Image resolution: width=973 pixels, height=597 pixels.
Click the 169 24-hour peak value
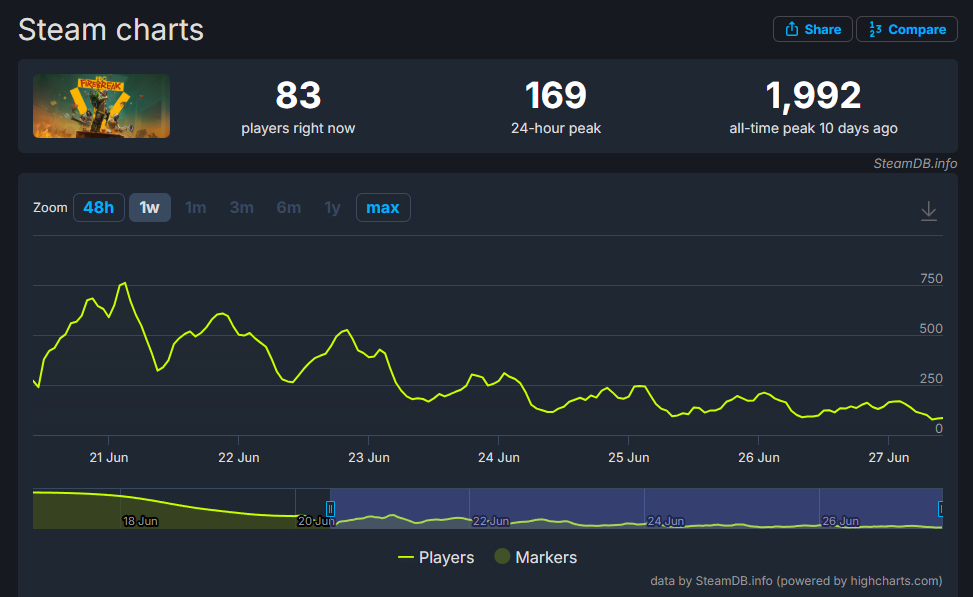tap(556, 95)
